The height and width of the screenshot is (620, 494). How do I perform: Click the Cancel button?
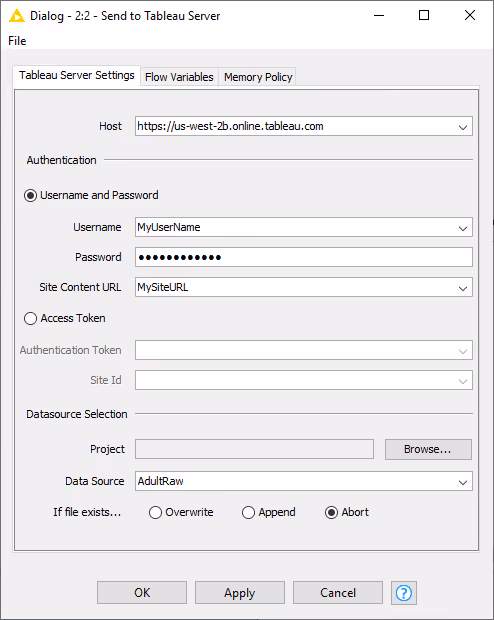click(x=338, y=592)
